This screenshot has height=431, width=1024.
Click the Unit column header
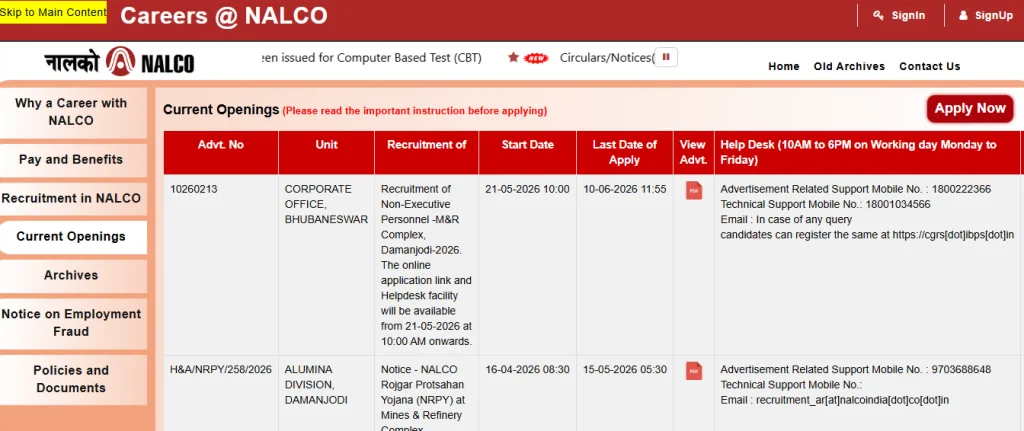pyautogui.click(x=327, y=152)
